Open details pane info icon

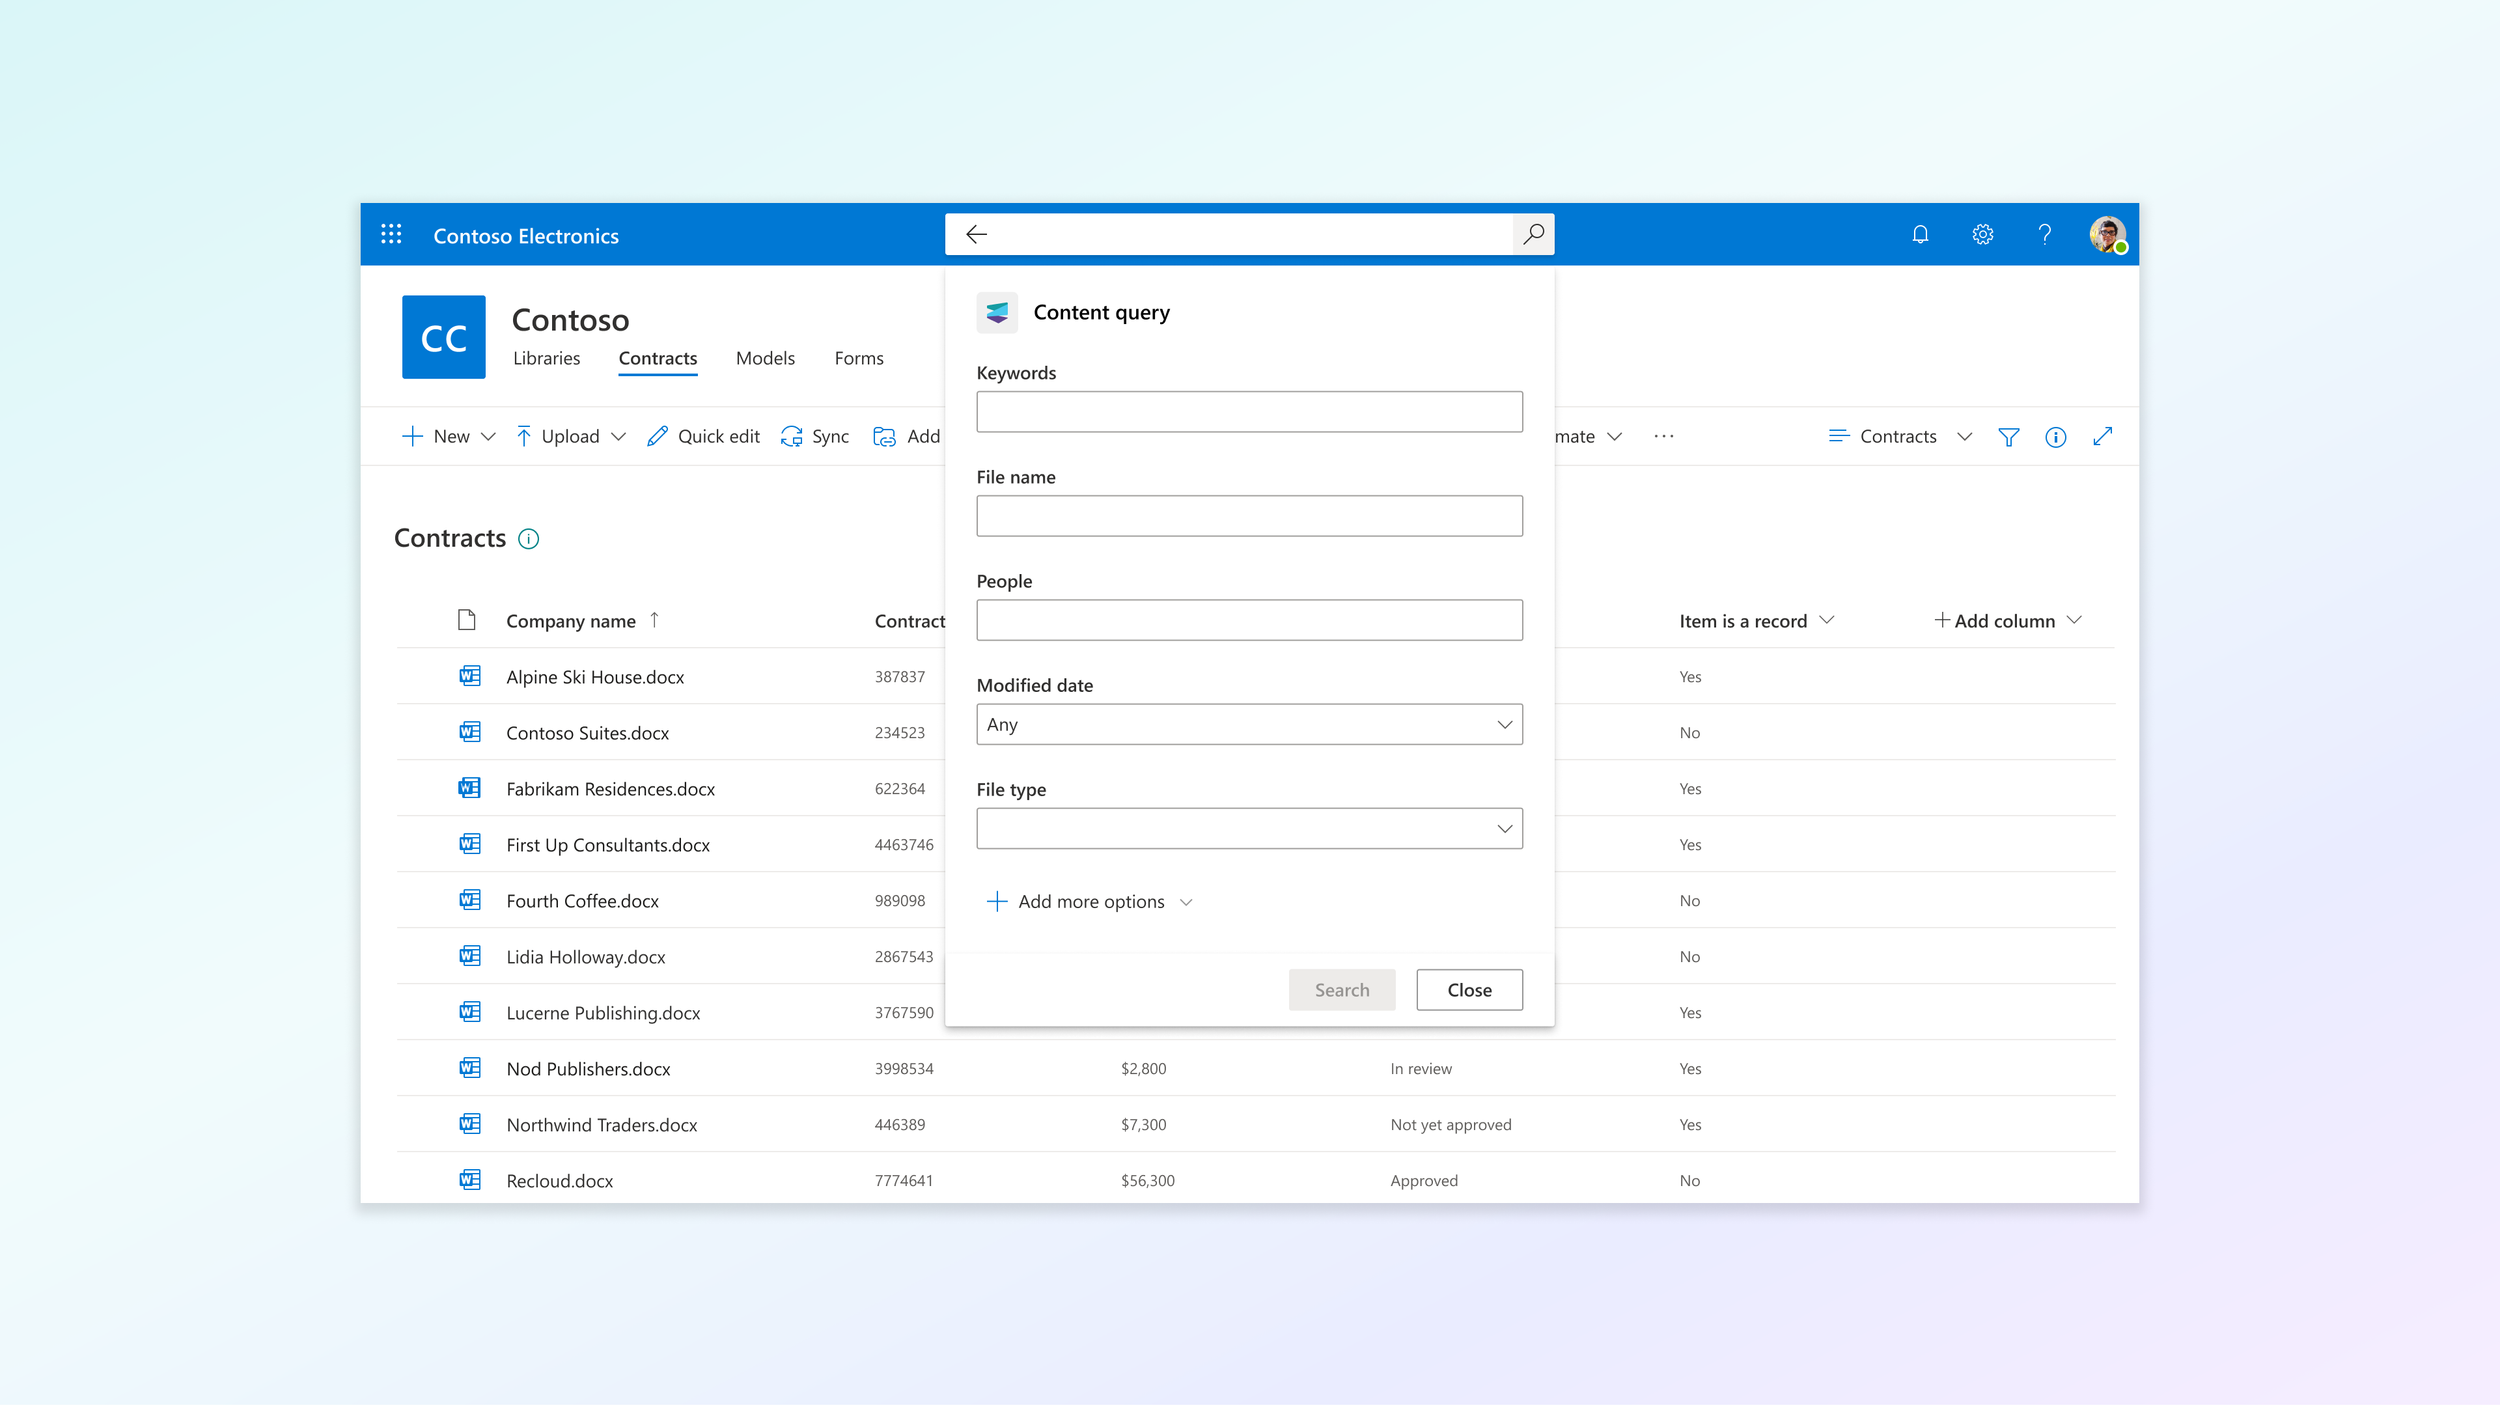(2056, 437)
